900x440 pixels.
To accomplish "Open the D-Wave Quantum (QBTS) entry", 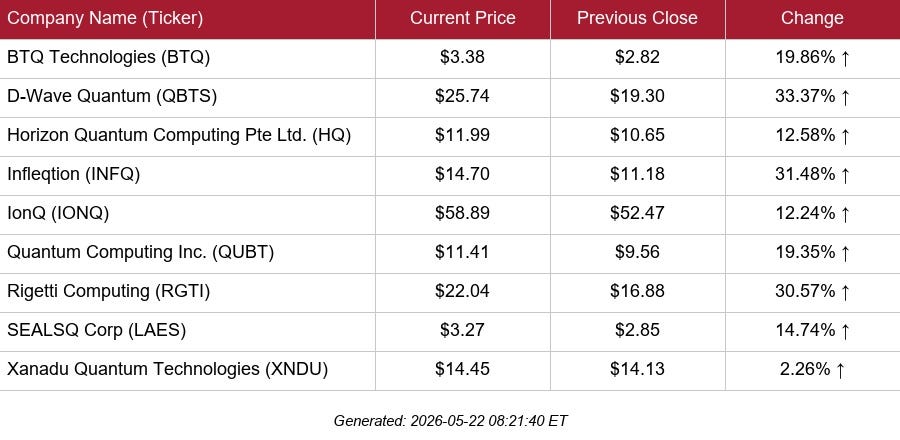I will 112,96.
